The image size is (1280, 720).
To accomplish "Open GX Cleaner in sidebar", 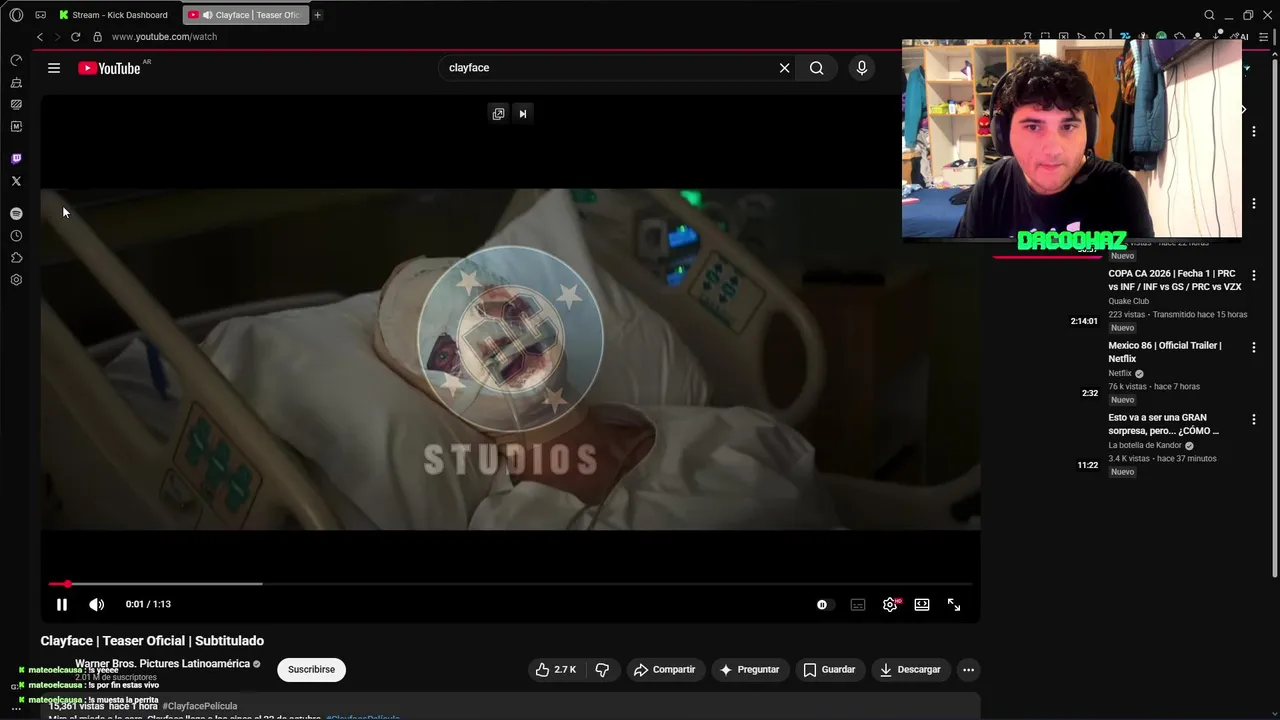I will [16, 82].
